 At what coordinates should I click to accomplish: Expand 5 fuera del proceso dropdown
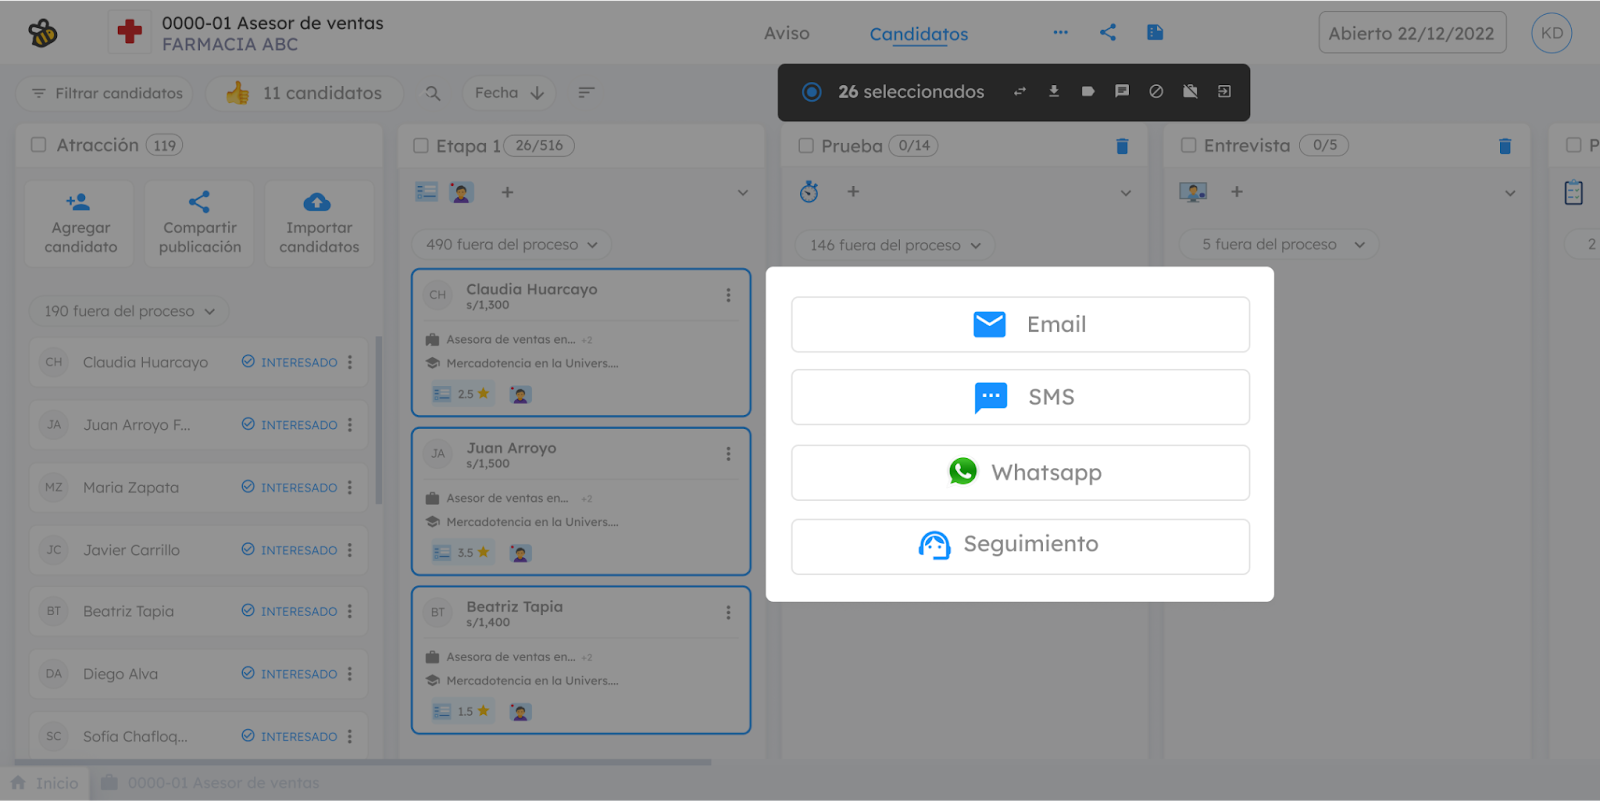1279,244
